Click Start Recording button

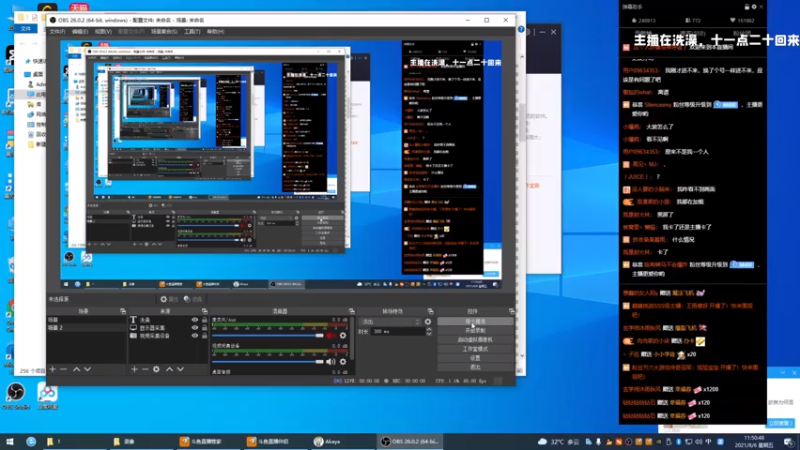pyautogui.click(x=475, y=331)
